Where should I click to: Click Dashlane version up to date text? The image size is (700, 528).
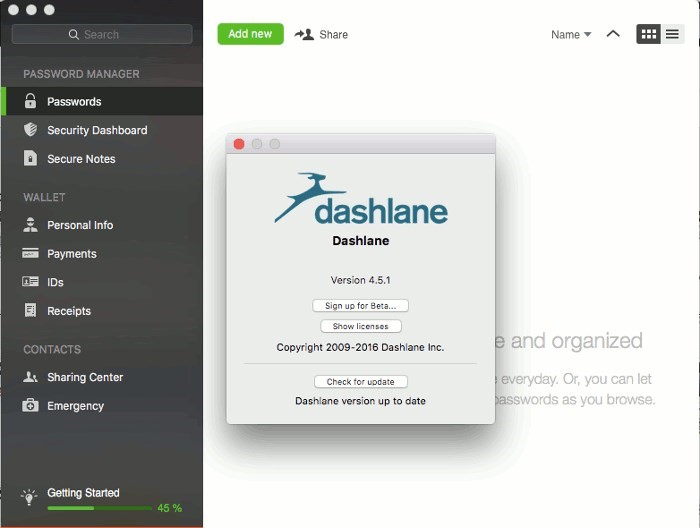coord(360,401)
